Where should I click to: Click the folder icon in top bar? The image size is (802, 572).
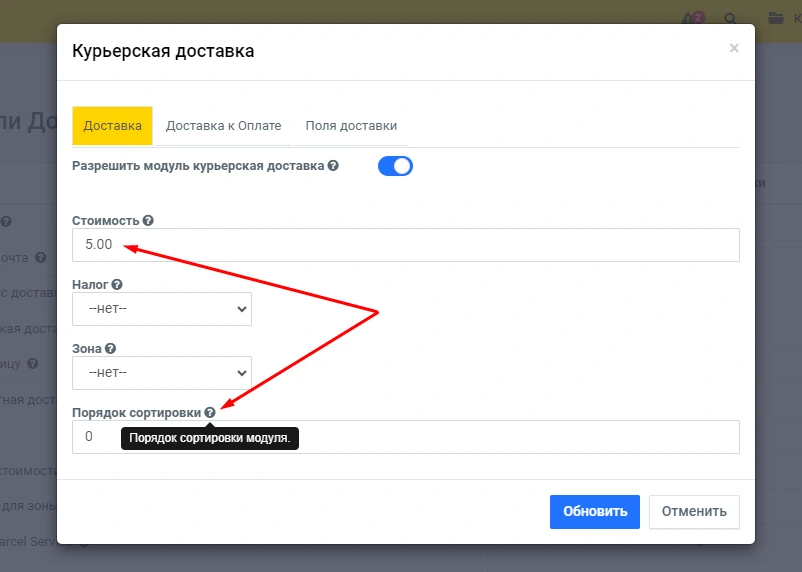(775, 18)
